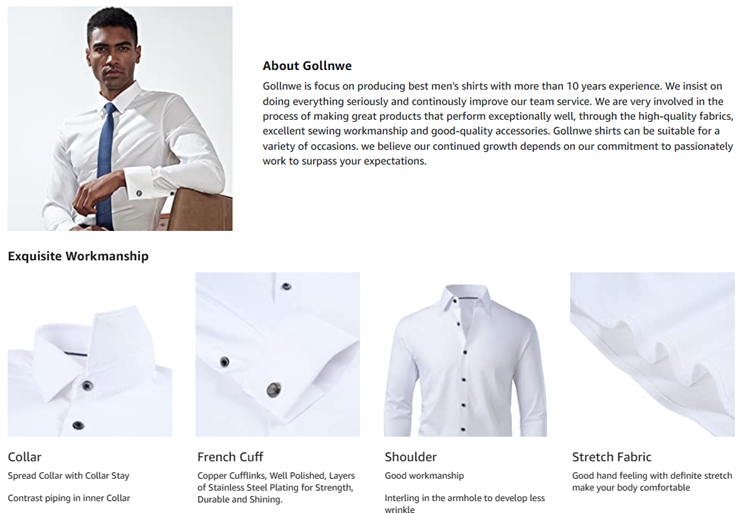Click the Copper Cufflinks description text

(276, 487)
